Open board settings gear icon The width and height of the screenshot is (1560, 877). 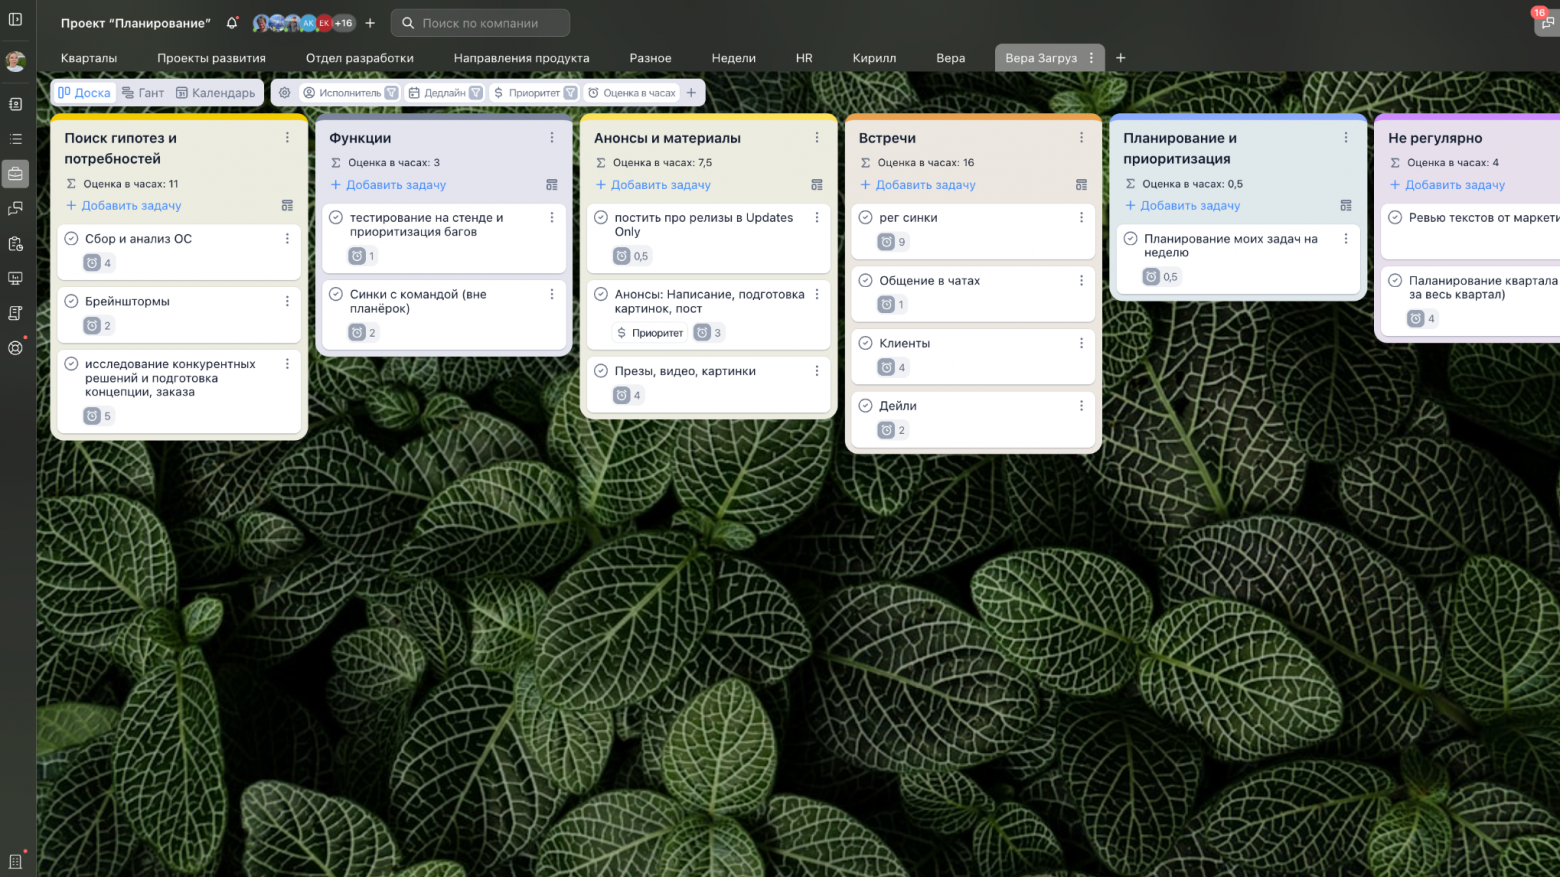pos(285,93)
